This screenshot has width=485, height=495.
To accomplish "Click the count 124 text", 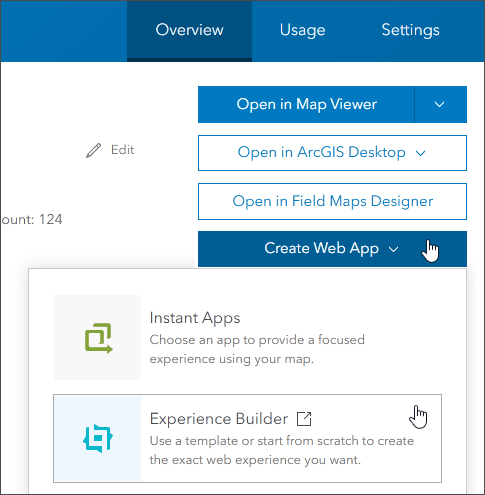I will [x=32, y=219].
